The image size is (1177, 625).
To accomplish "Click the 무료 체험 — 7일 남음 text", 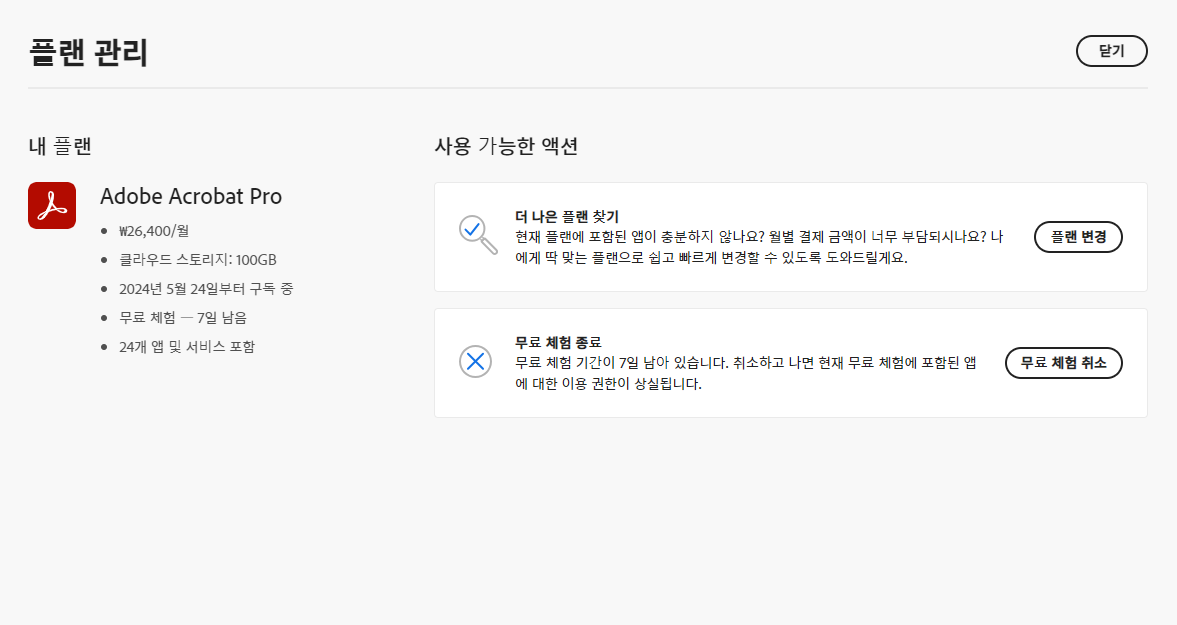I will pyautogui.click(x=182, y=317).
